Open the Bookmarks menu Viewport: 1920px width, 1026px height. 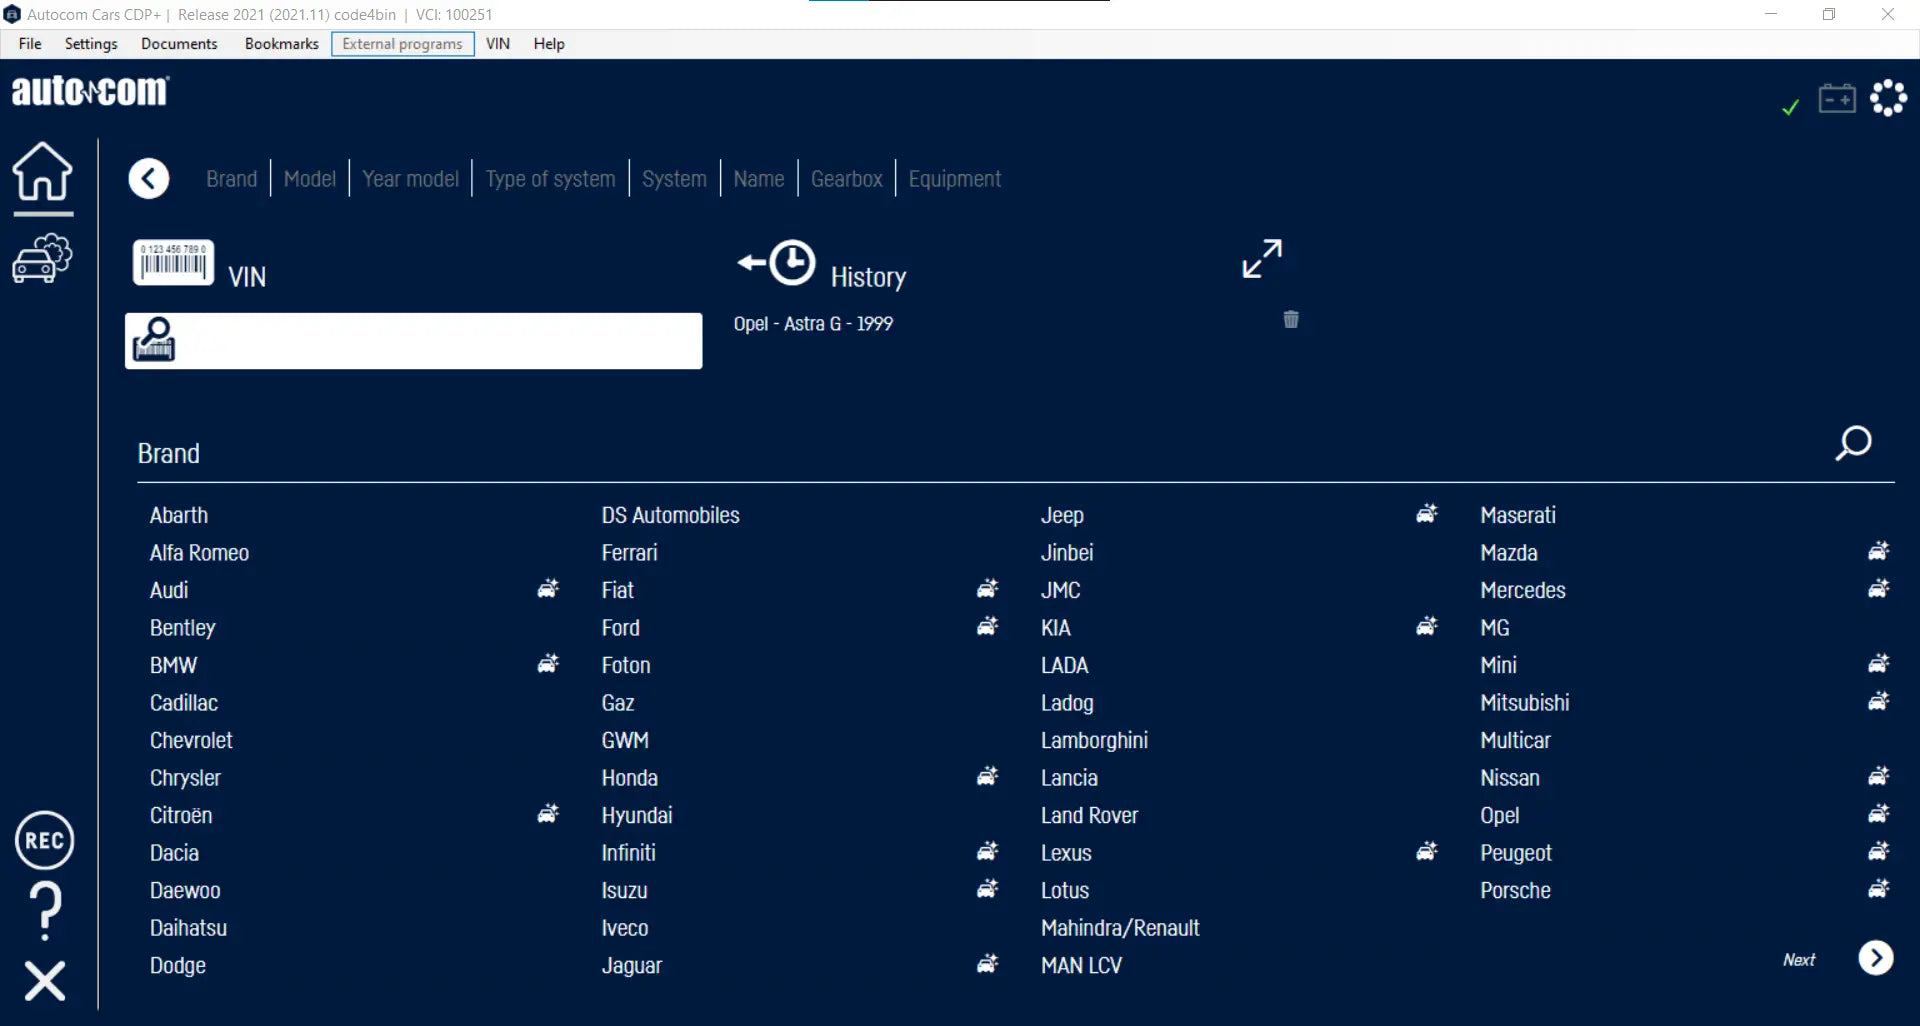coord(281,44)
